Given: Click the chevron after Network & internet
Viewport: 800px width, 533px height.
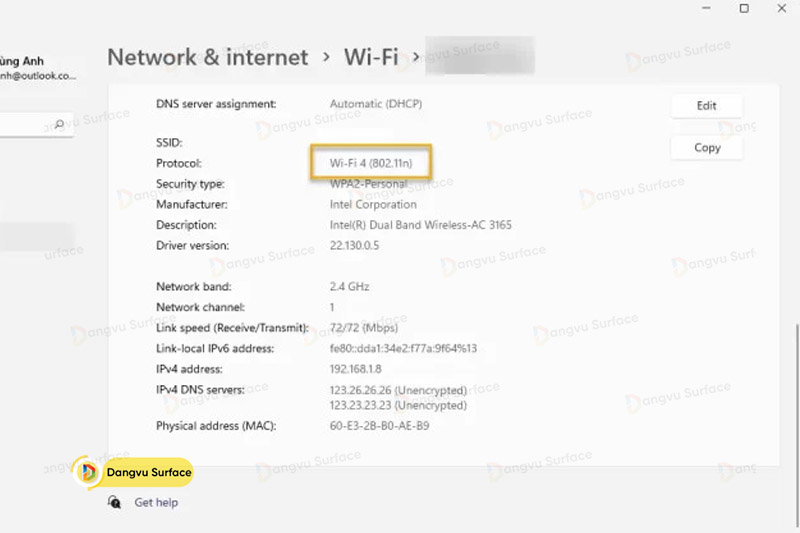Looking at the screenshot, I should coord(326,57).
